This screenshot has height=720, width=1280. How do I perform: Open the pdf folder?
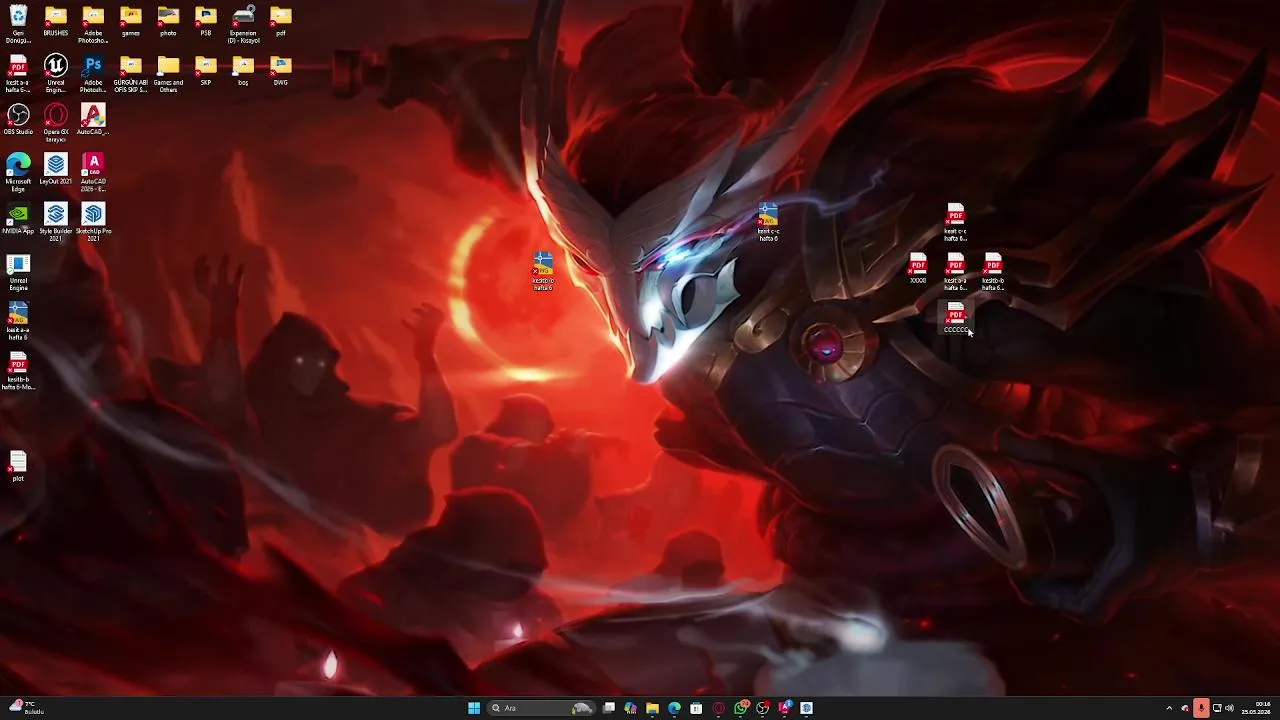[x=281, y=21]
